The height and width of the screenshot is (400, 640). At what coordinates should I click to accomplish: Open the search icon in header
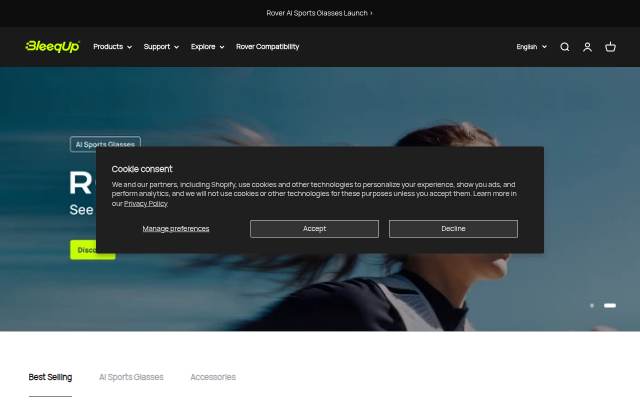[x=564, y=47]
